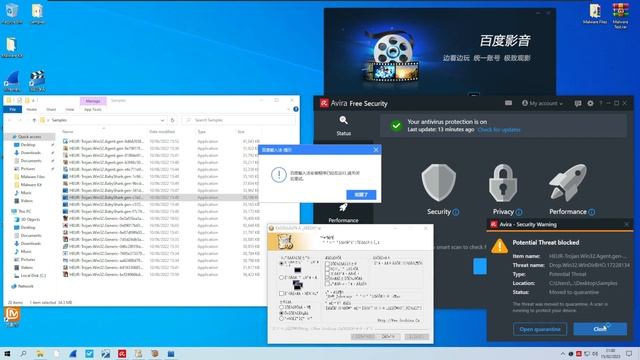
Task: Open the Avira feedback speech-bubble icon
Action: [578, 103]
